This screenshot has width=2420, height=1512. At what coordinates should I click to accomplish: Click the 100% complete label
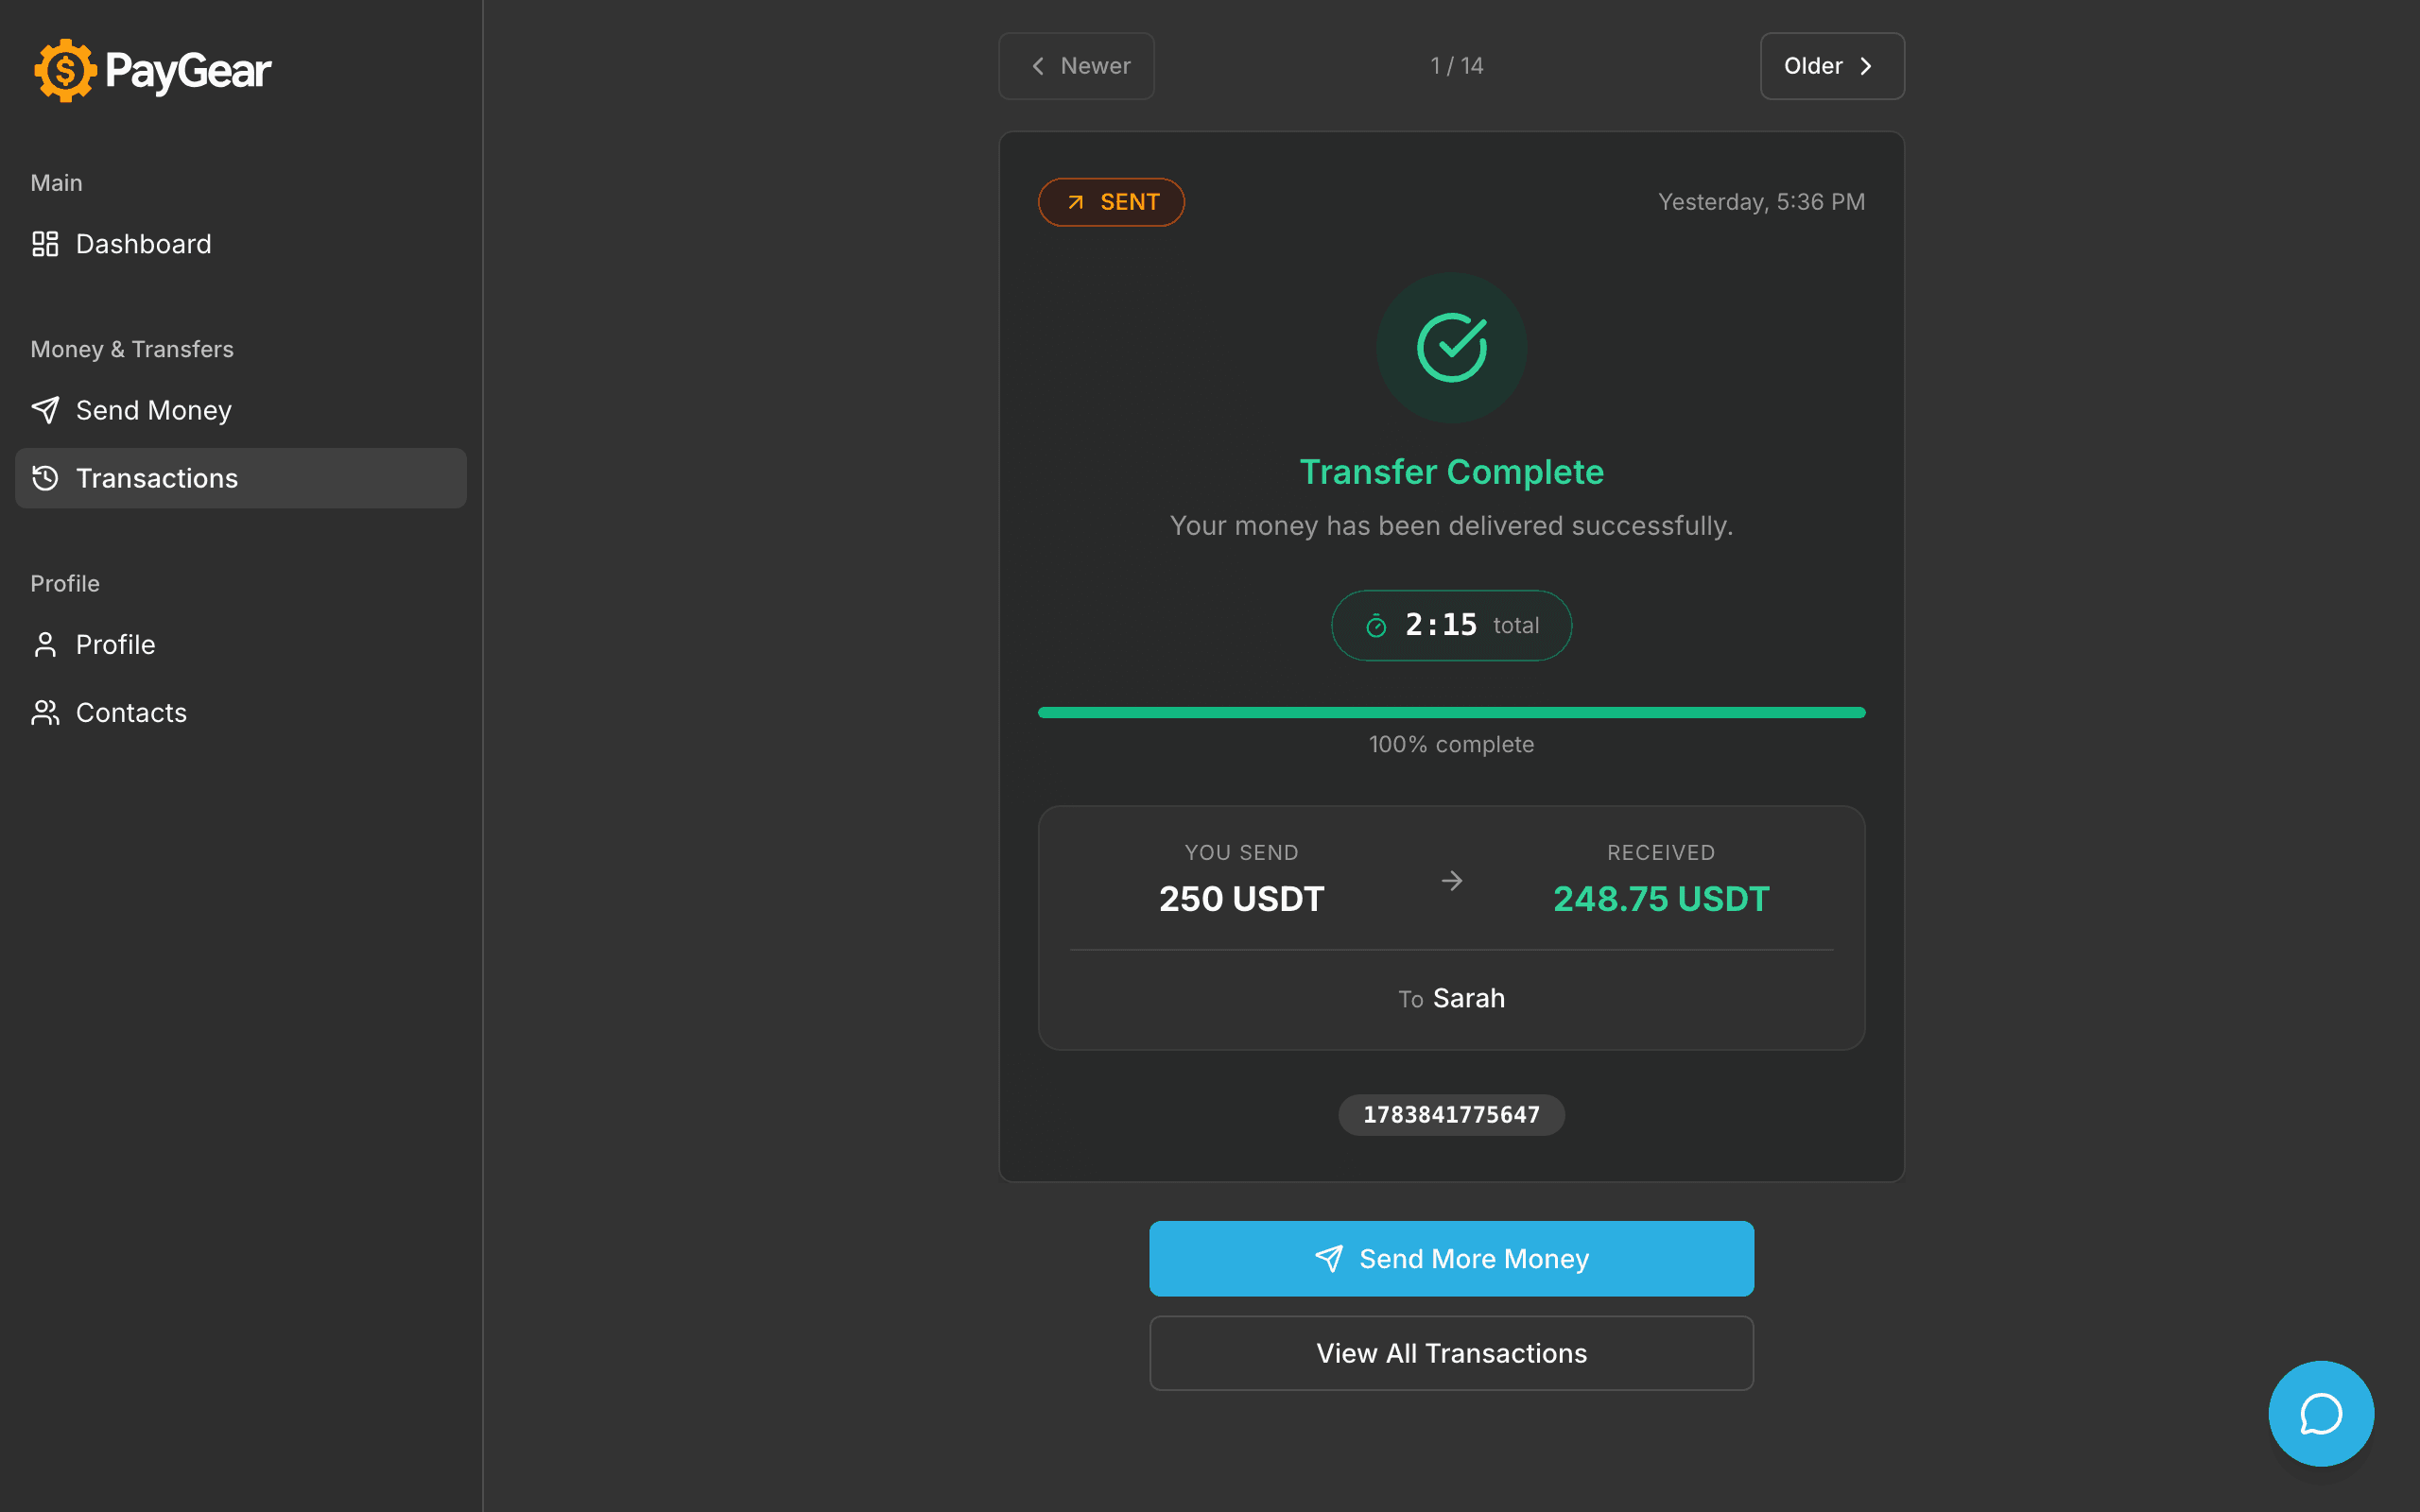[1452, 745]
